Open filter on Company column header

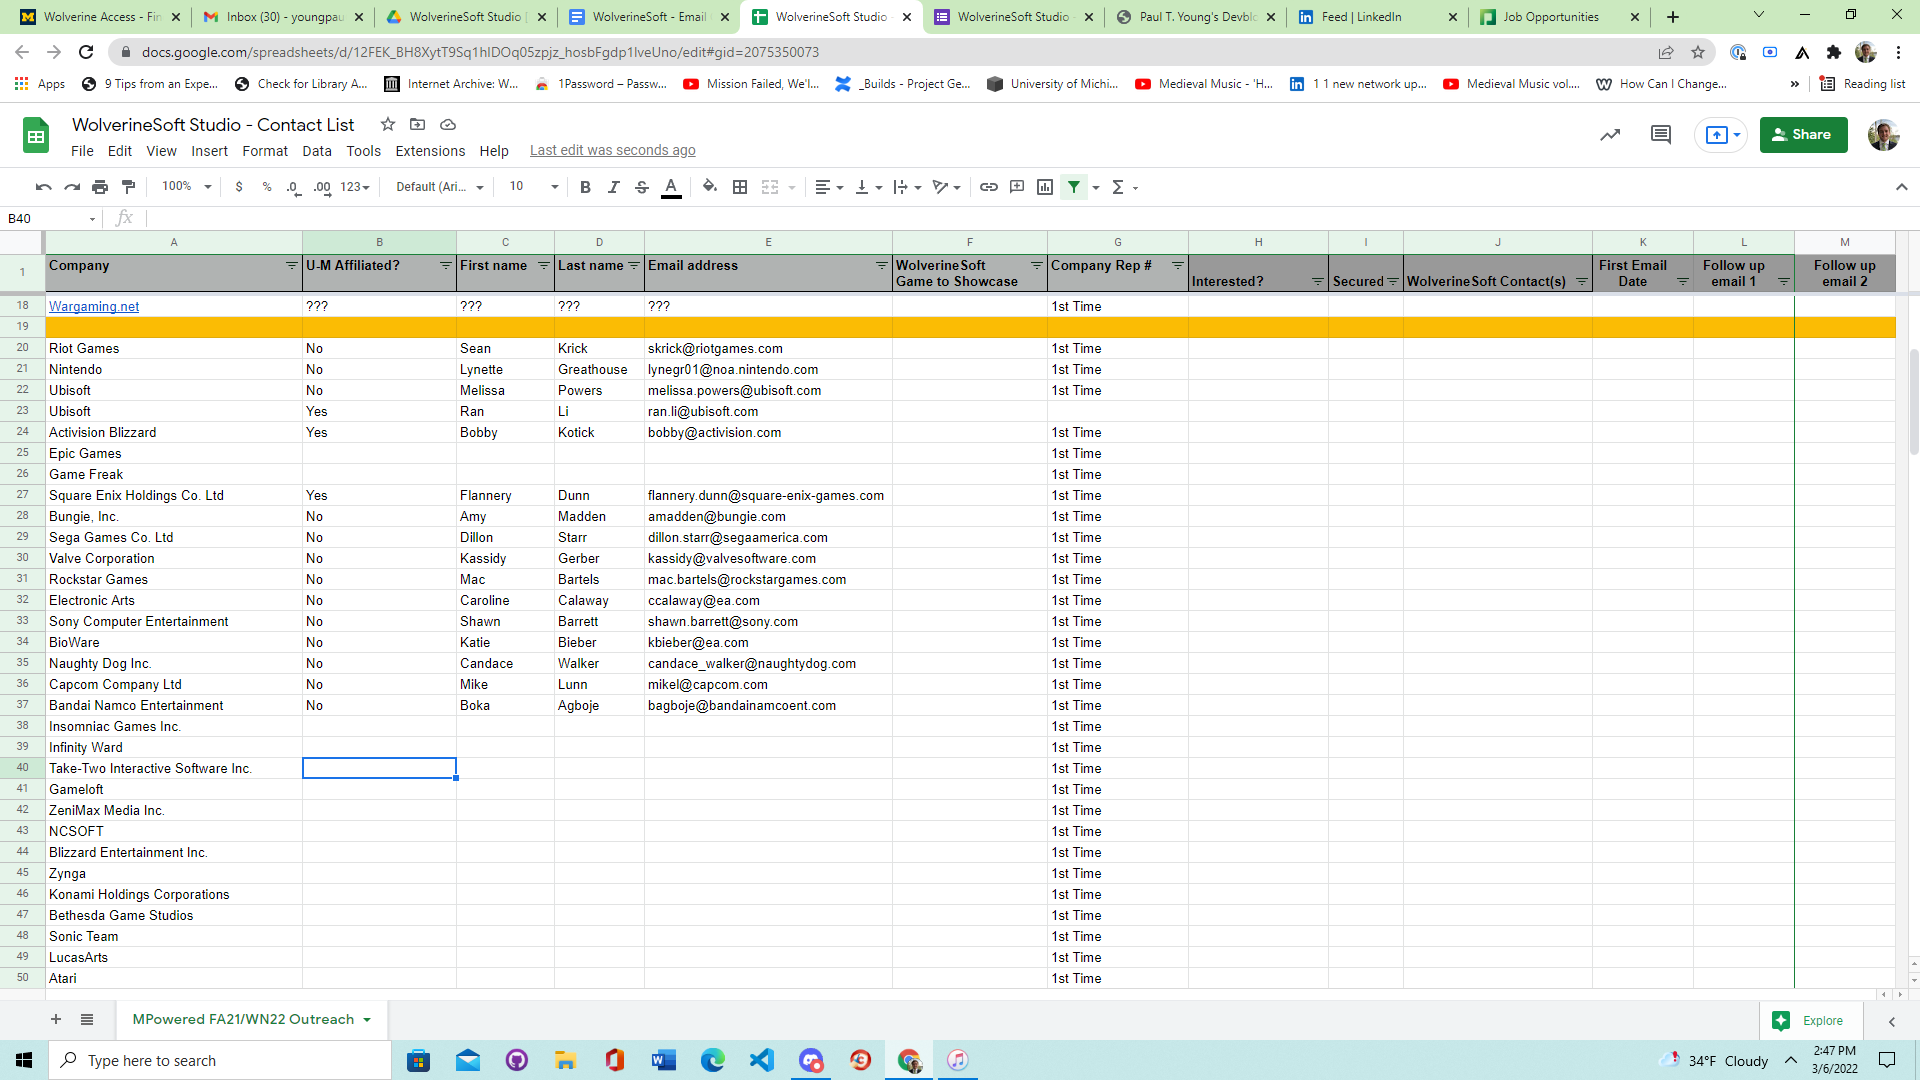coord(291,266)
